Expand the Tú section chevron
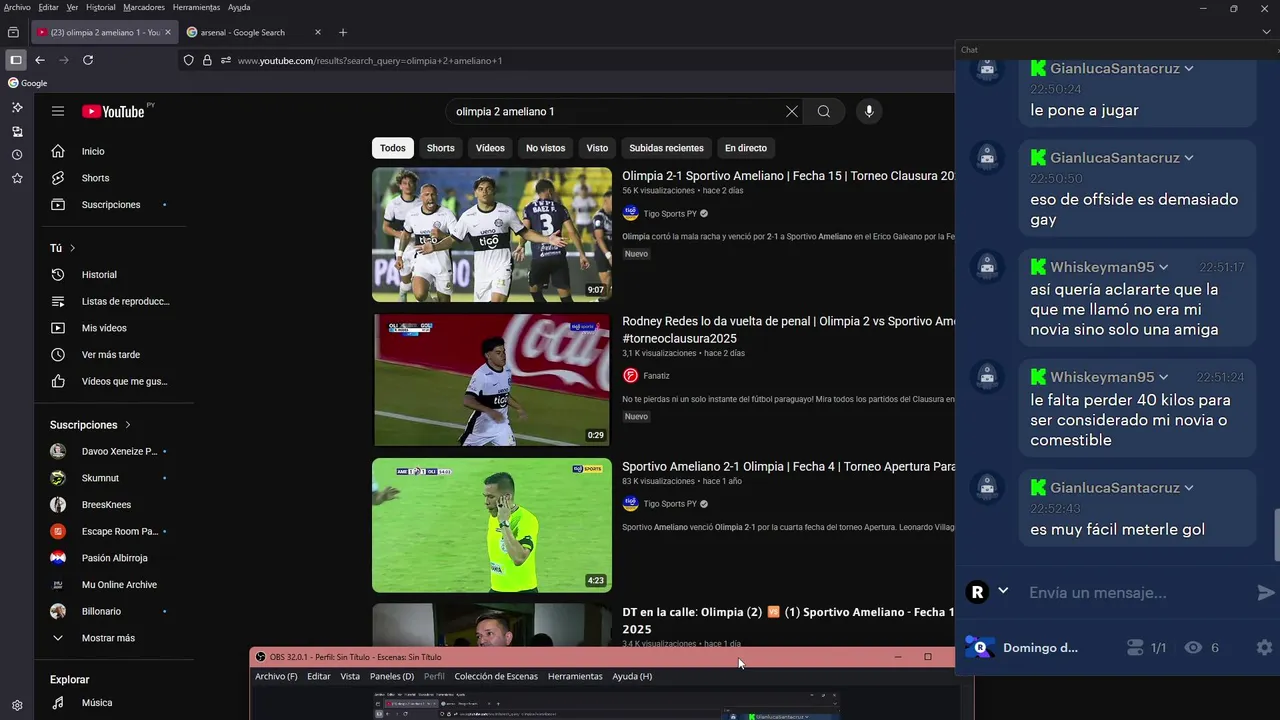This screenshot has height=720, width=1280. (72, 248)
